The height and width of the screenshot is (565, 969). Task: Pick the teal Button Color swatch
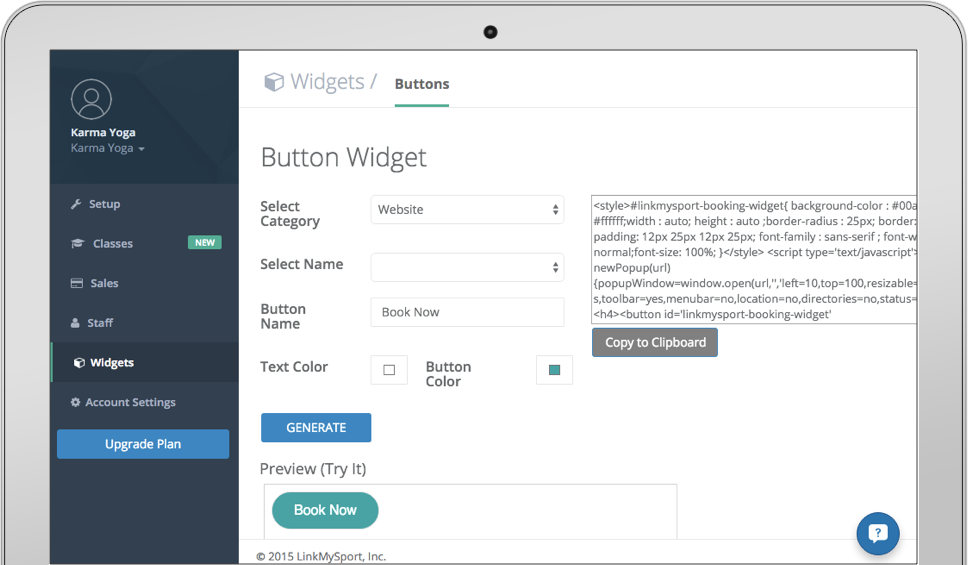[x=554, y=370]
